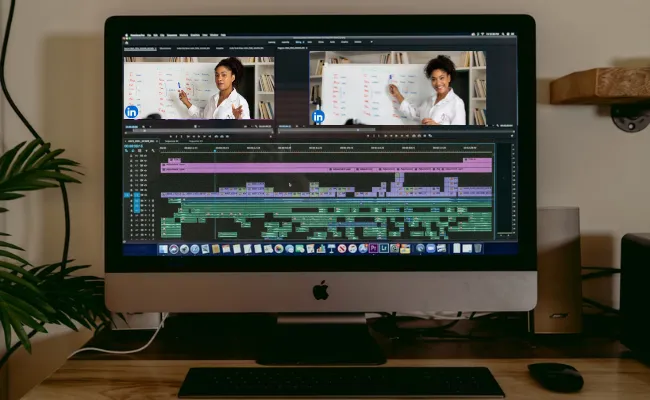Switch to the Assembly workspace
Image resolution: width=650 pixels, height=400 pixels.
(x=285, y=42)
